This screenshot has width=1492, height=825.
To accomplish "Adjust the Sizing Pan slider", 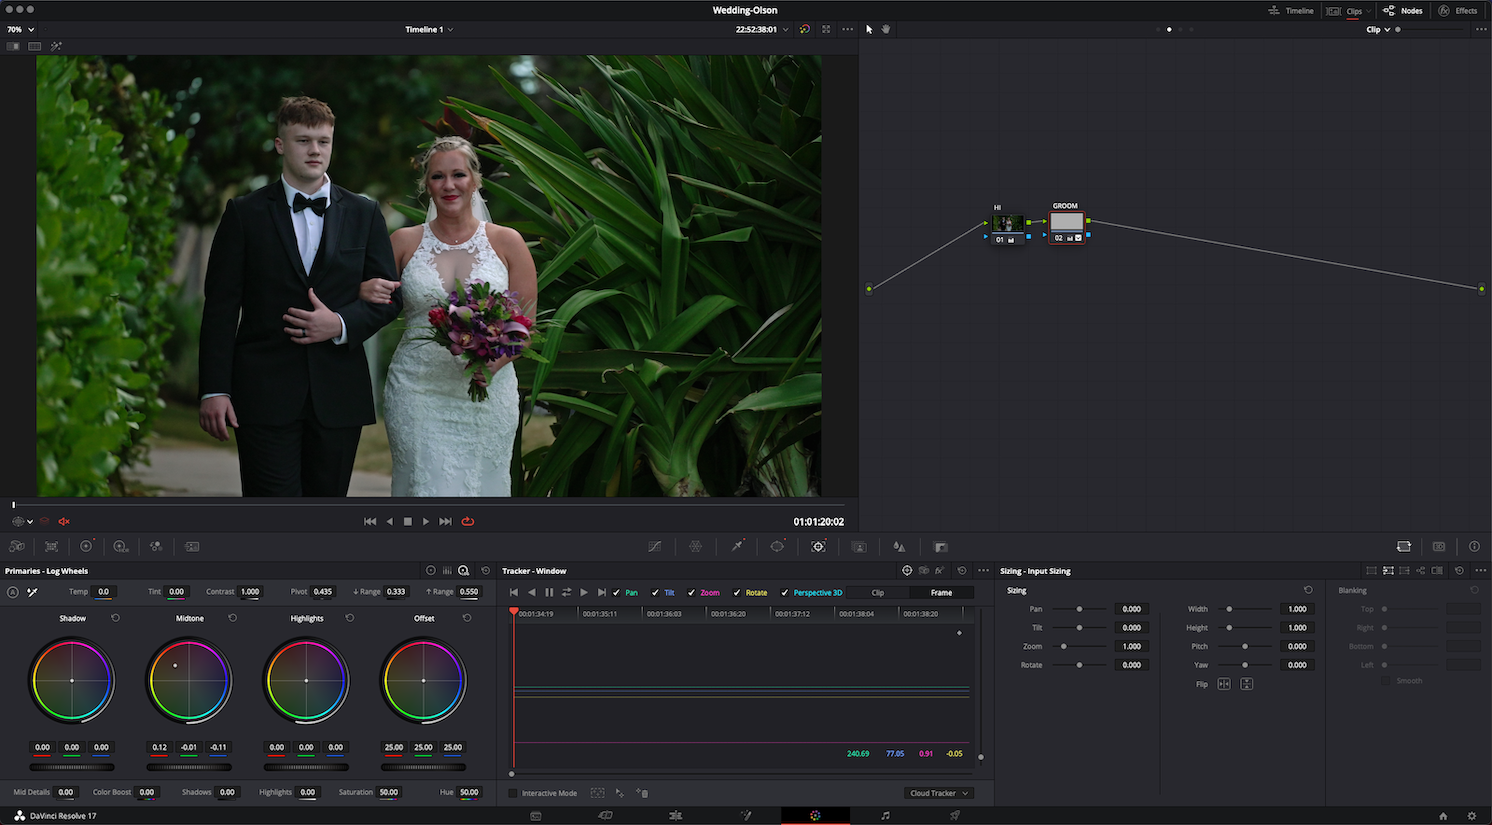I will click(x=1079, y=609).
